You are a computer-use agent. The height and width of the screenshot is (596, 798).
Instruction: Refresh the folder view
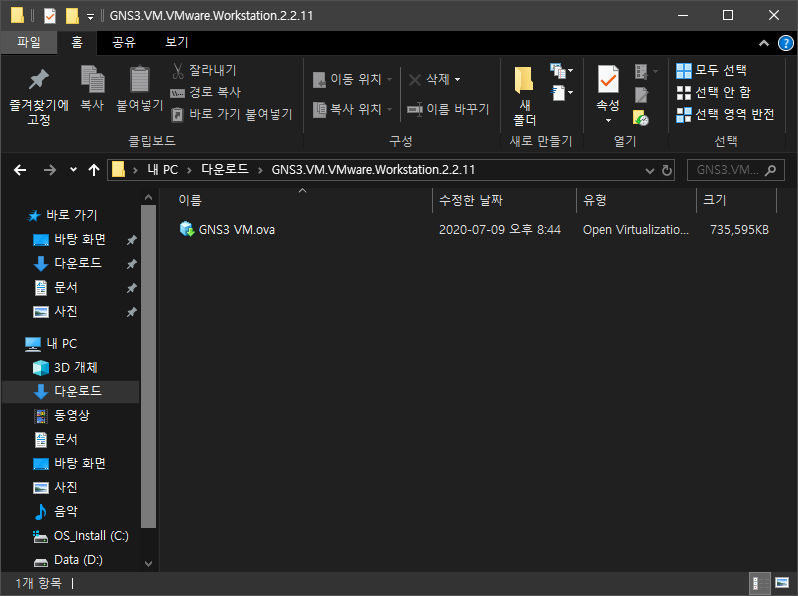point(667,171)
